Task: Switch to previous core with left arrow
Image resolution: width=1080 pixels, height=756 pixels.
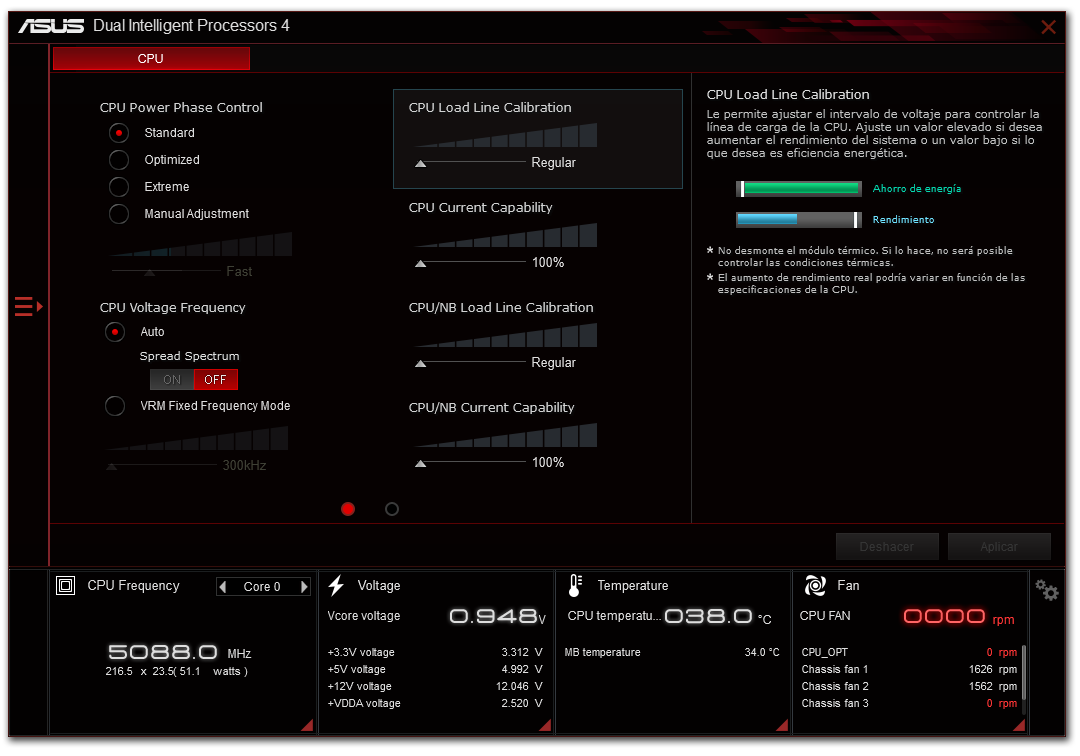Action: [222, 587]
